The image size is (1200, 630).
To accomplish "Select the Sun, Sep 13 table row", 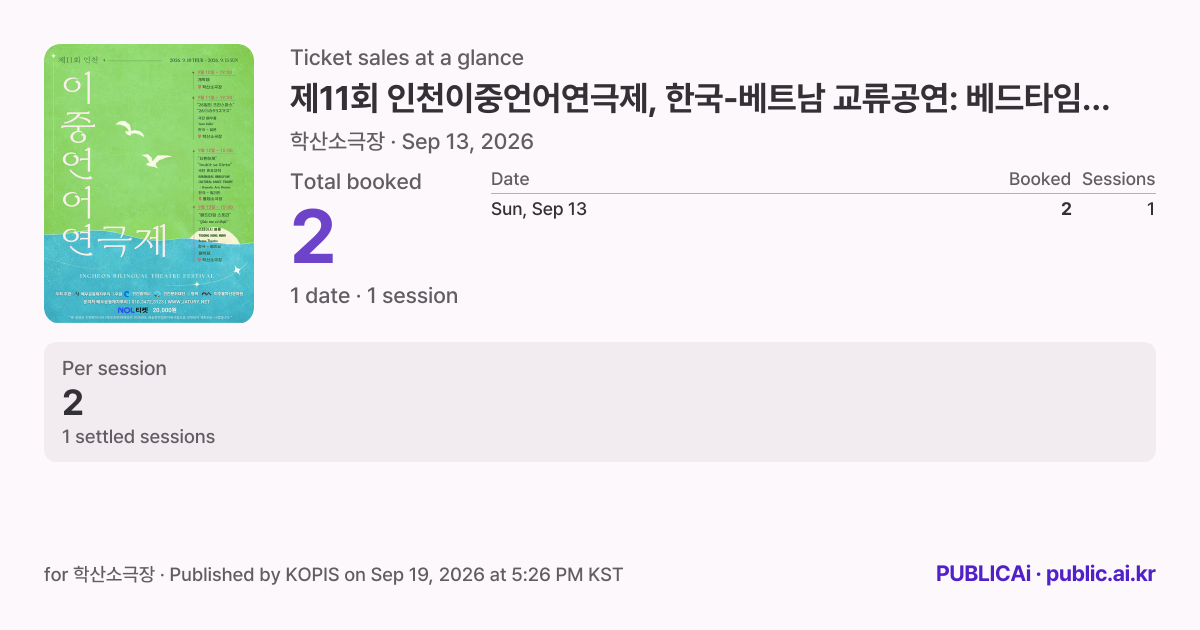I will 823,209.
